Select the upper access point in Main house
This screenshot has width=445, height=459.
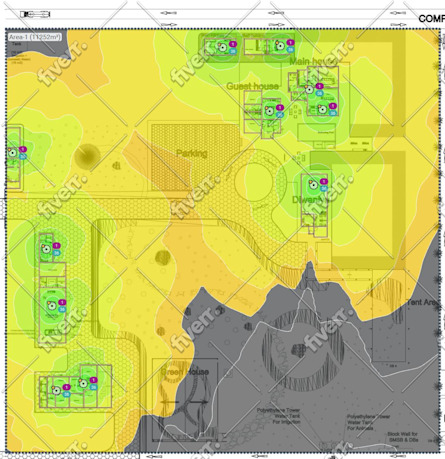click(309, 89)
